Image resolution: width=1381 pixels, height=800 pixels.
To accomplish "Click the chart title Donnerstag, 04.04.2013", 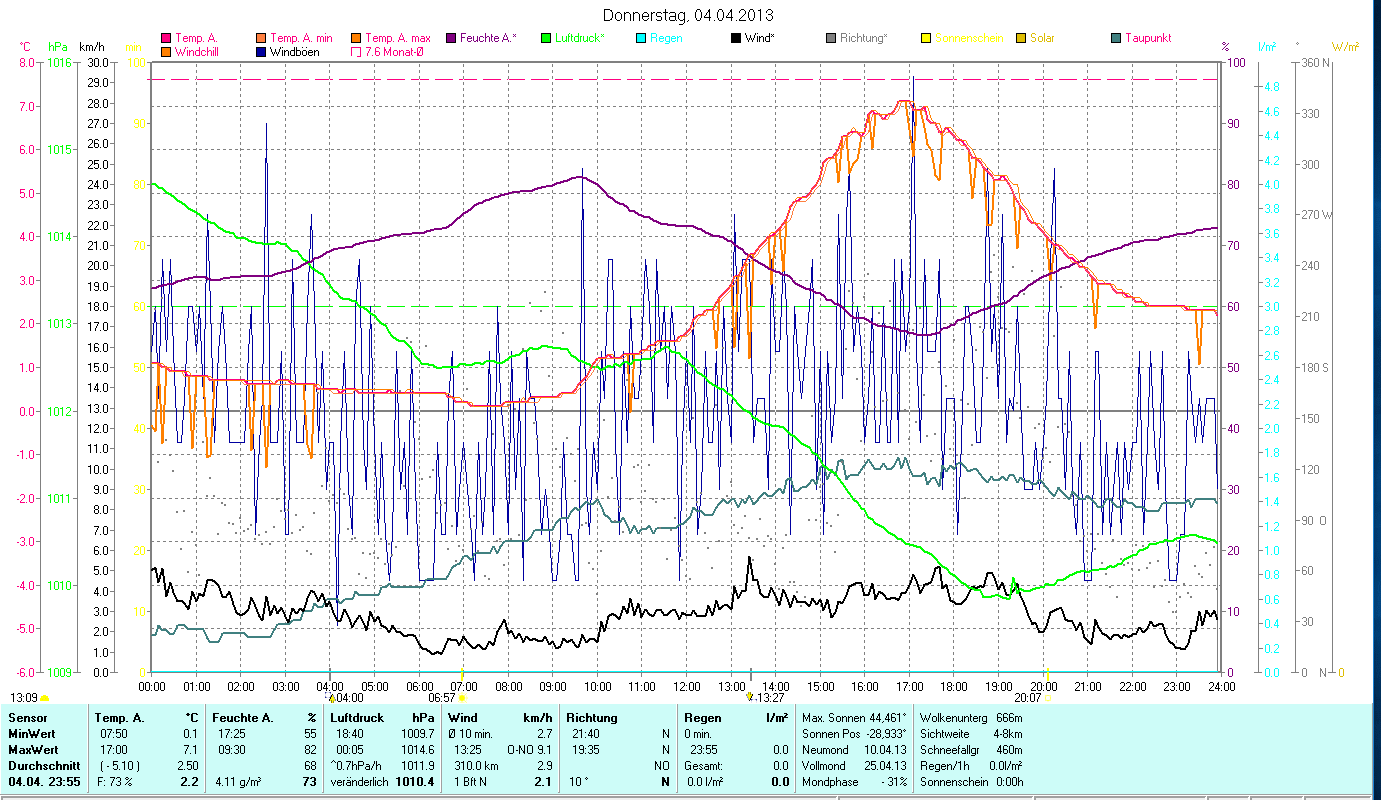I will click(x=689, y=15).
